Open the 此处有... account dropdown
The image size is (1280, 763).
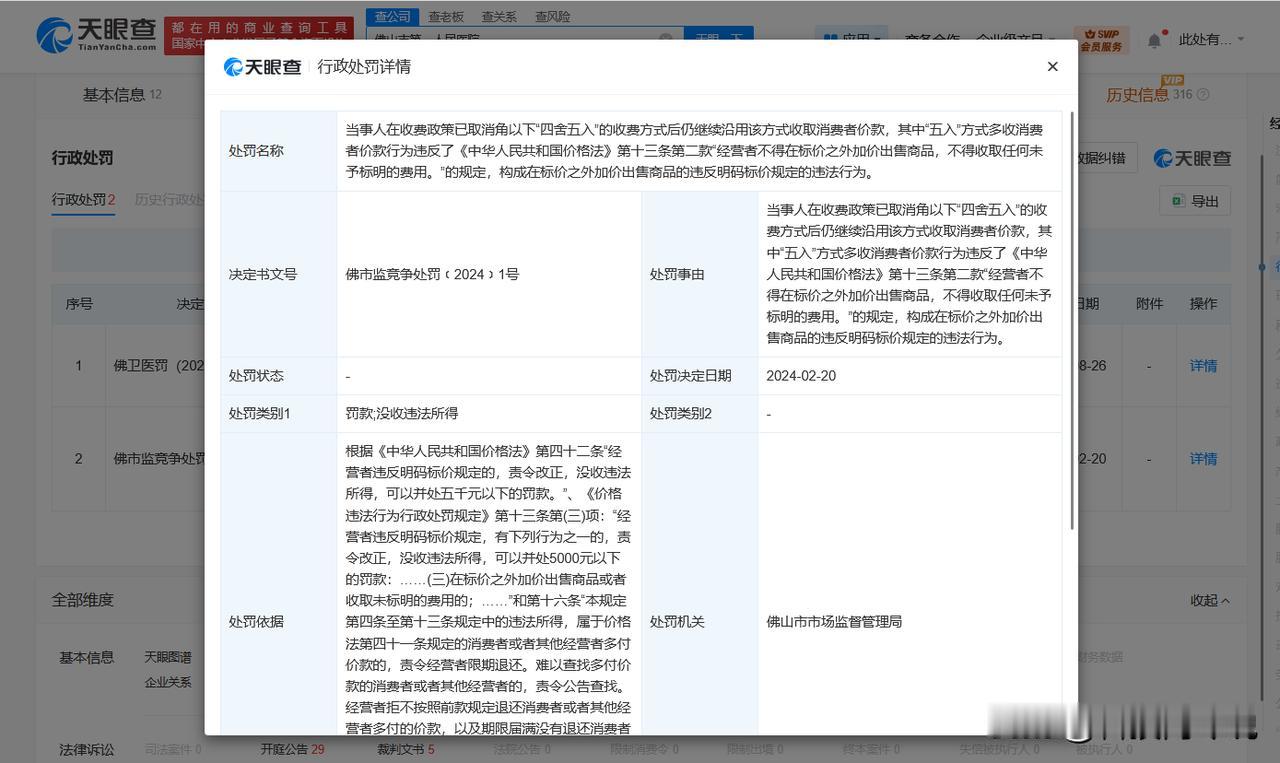[1212, 40]
